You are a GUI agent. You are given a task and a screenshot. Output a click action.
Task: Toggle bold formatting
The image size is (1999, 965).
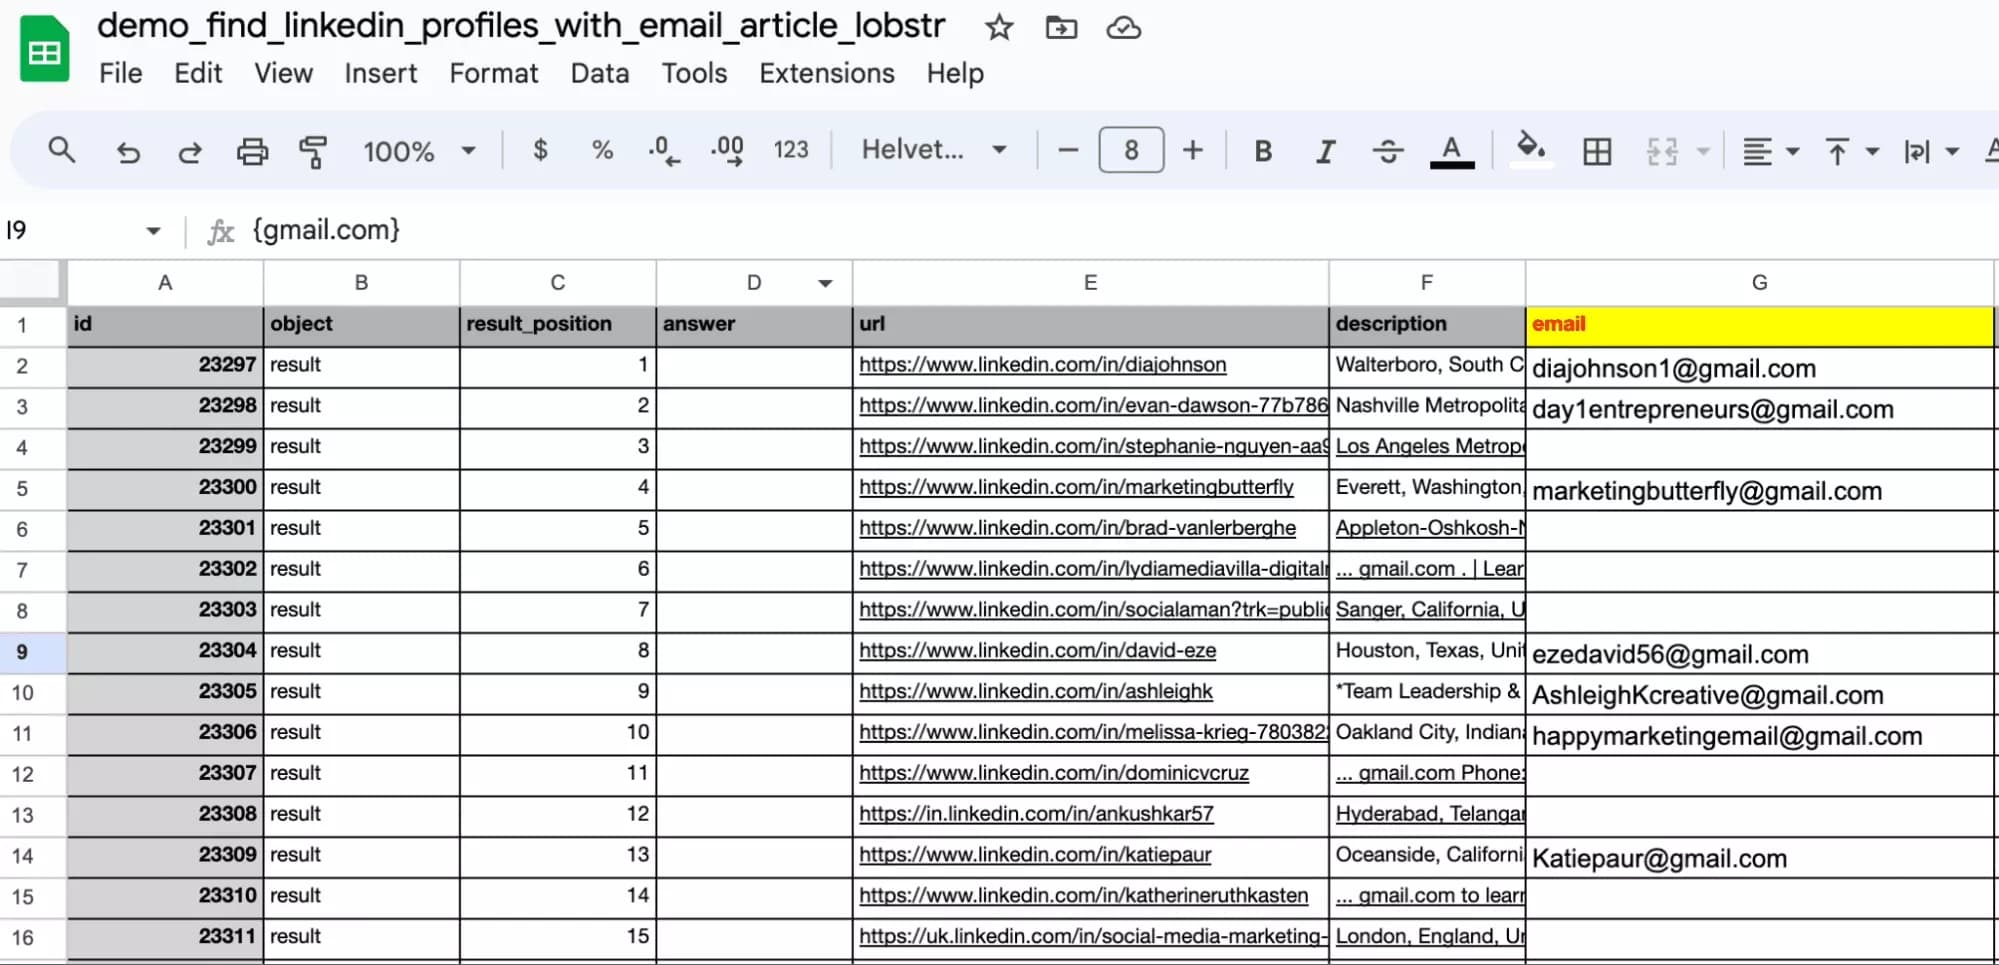click(x=1262, y=150)
